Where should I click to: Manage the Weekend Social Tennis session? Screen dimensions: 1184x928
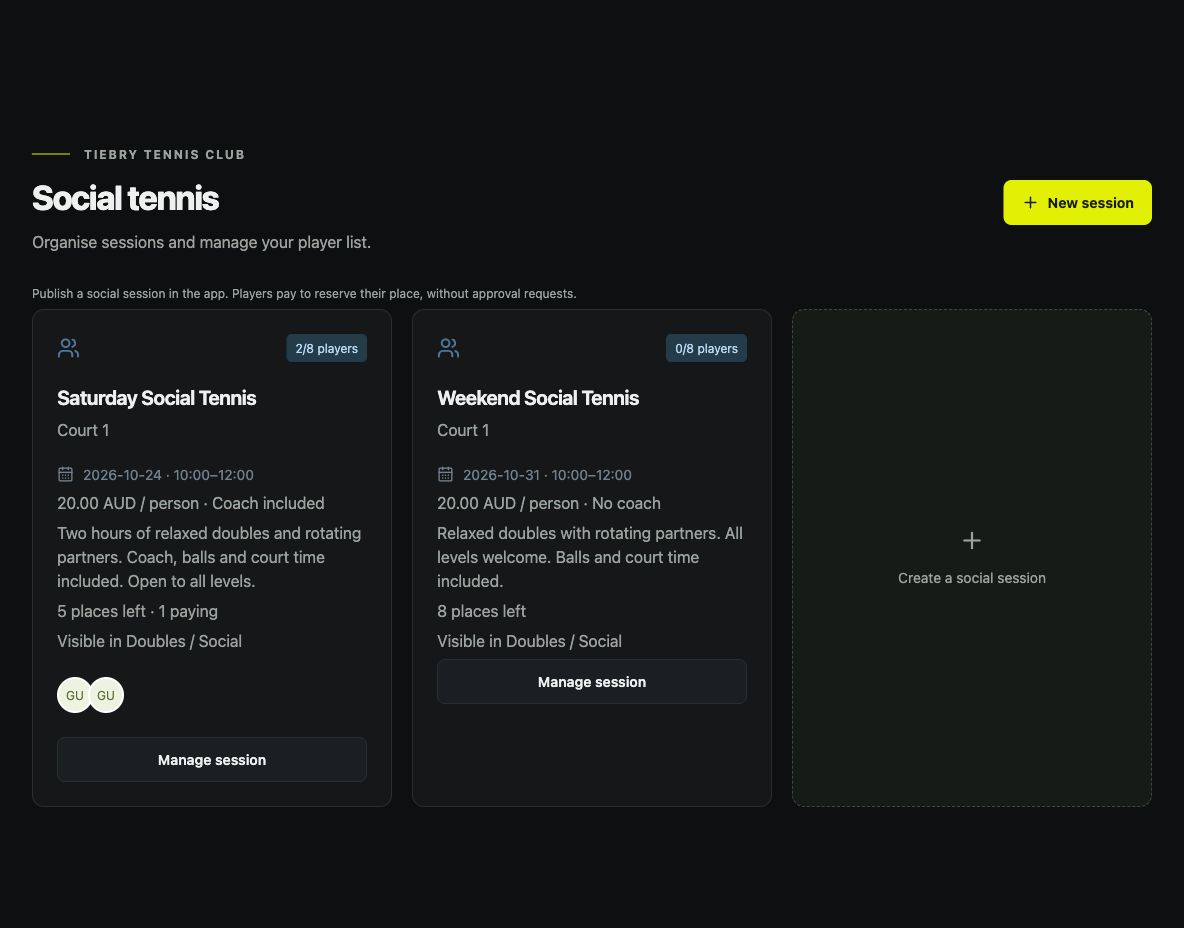click(x=592, y=682)
